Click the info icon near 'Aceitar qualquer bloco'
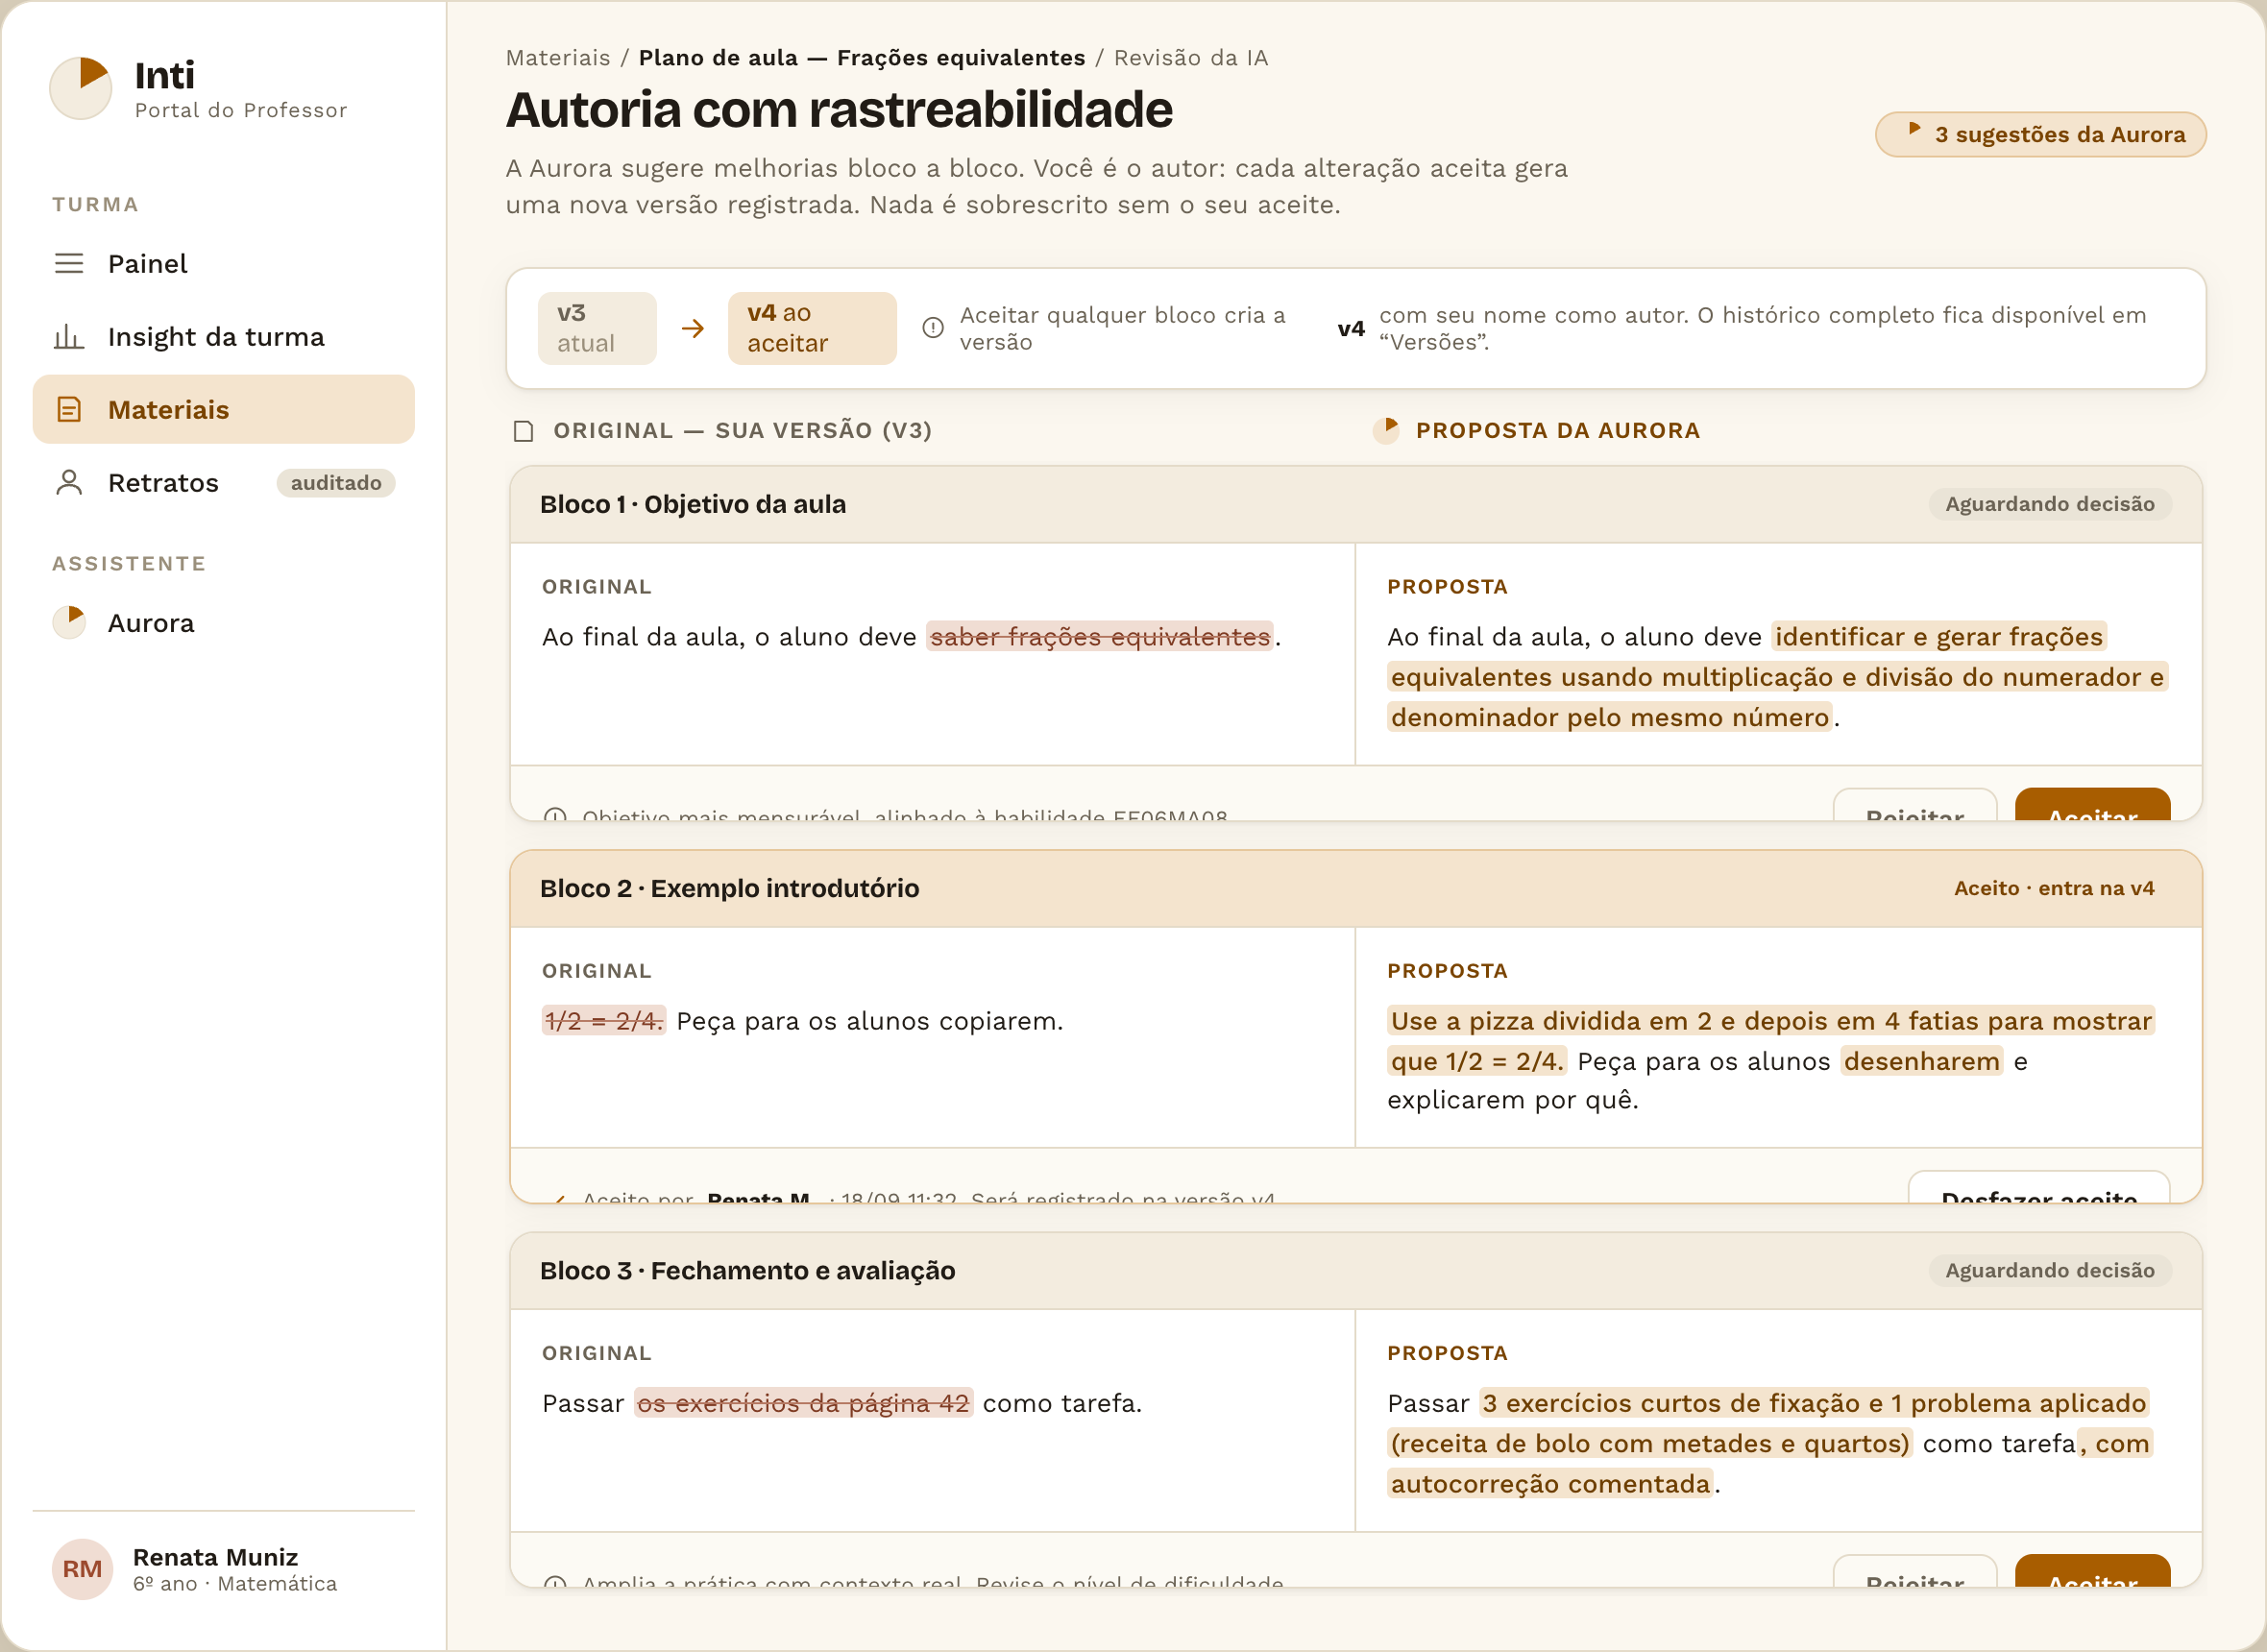Screen dimensions: 2267x1652 coord(933,328)
